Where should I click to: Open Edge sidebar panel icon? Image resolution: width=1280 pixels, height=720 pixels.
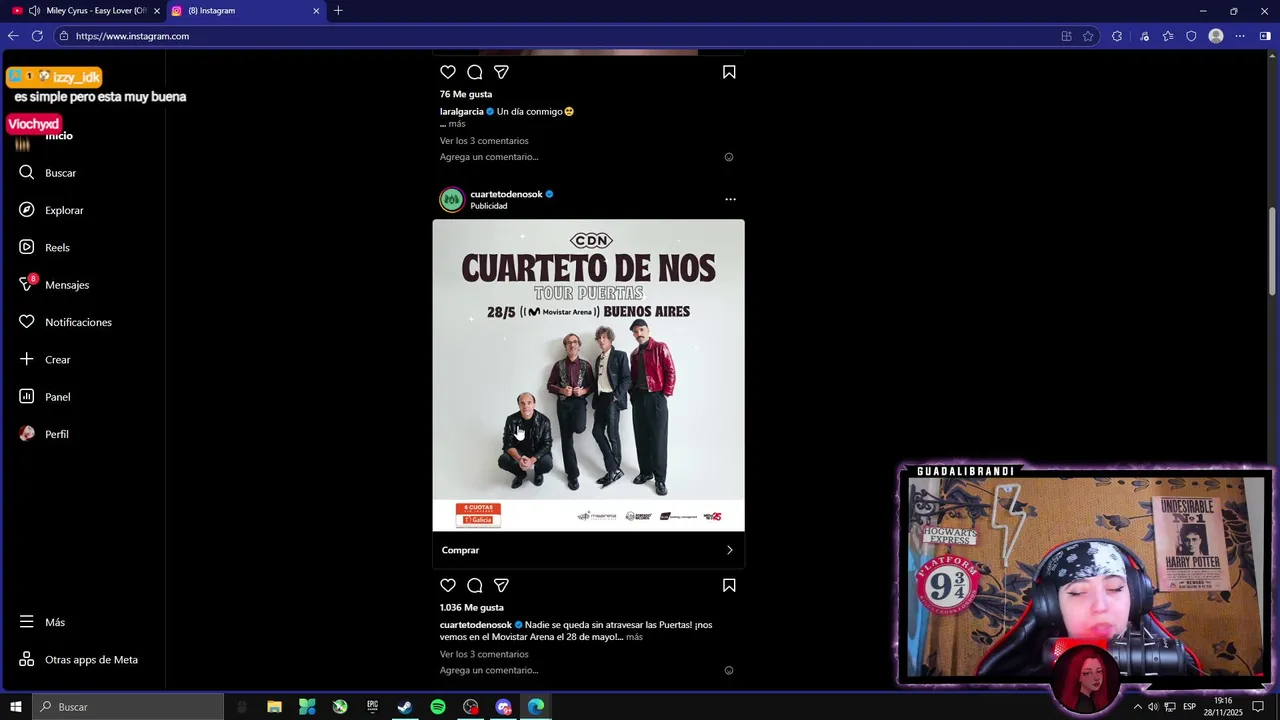click(1265, 36)
